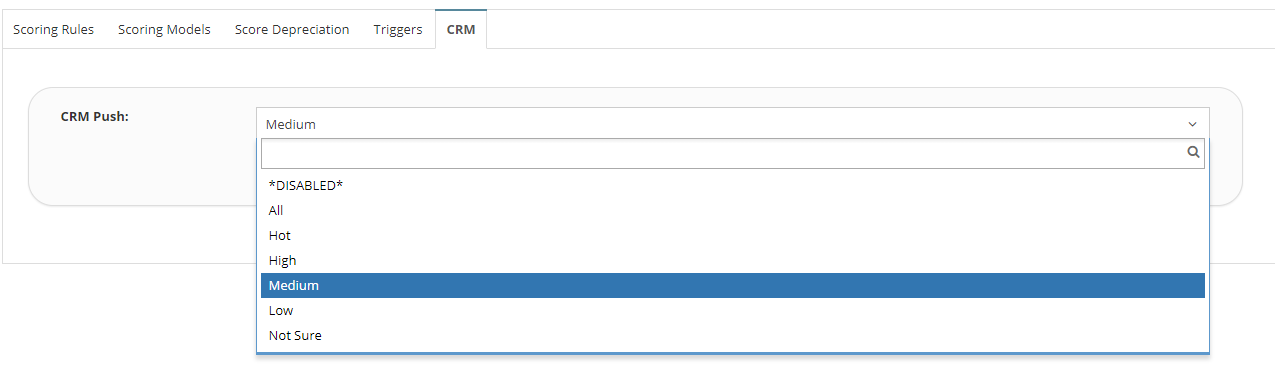Viewport: 1275px width, 387px height.
Task: Go to the Score Depreciation tab
Action: (292, 29)
